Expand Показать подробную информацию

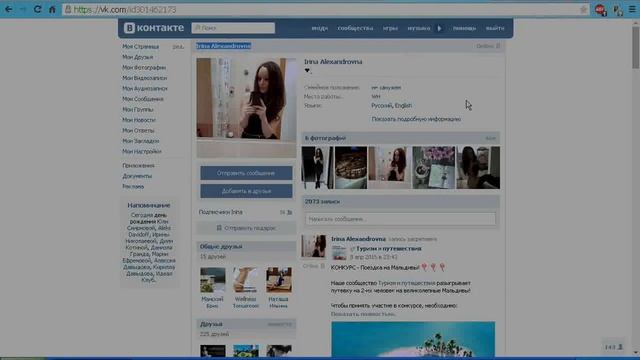pyautogui.click(x=416, y=119)
